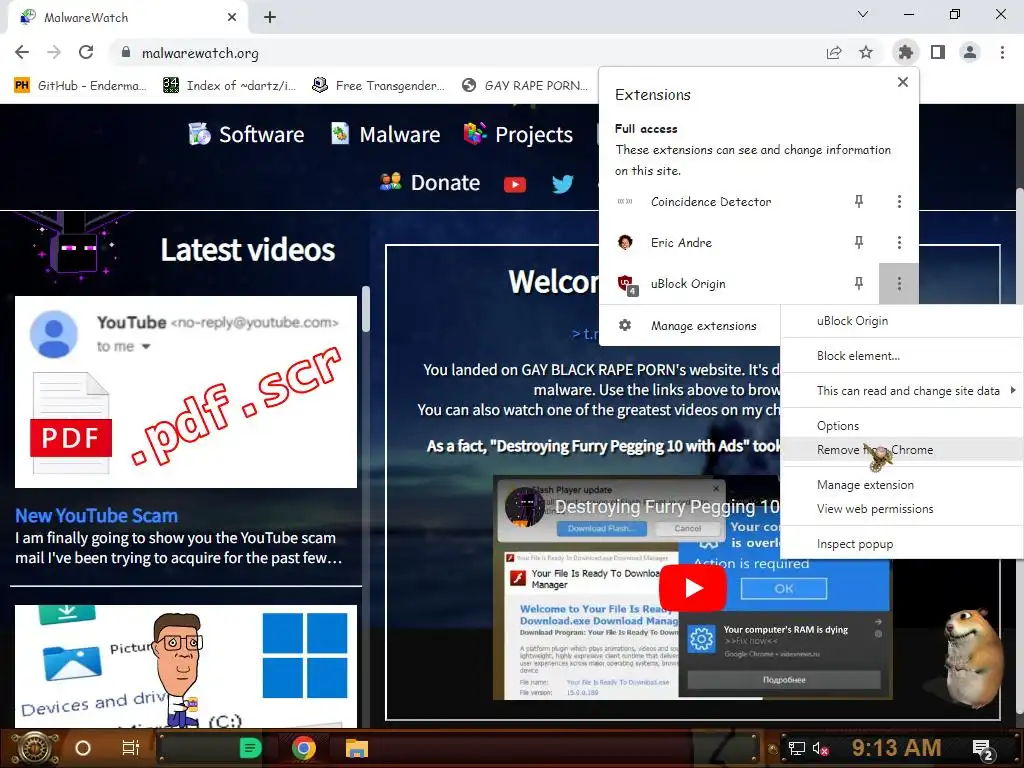Open the green notes app on taskbar
Image resolution: width=1024 pixels, height=768 pixels.
pyautogui.click(x=250, y=748)
